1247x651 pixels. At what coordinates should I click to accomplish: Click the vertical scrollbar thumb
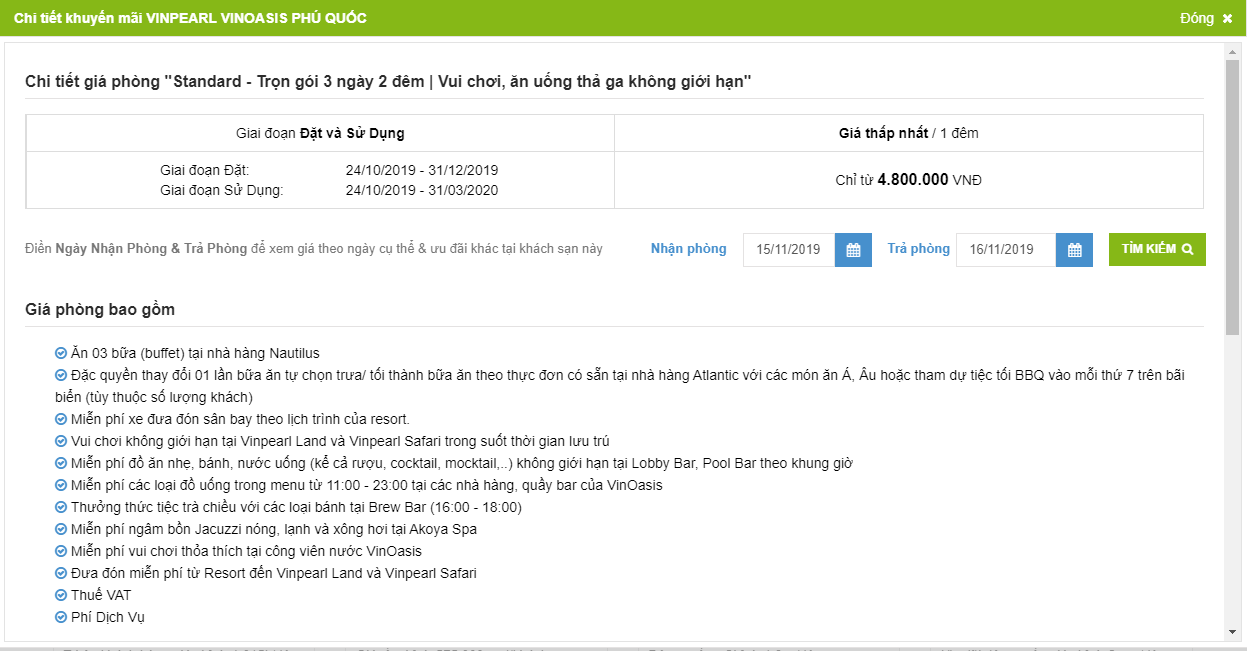[1232, 195]
